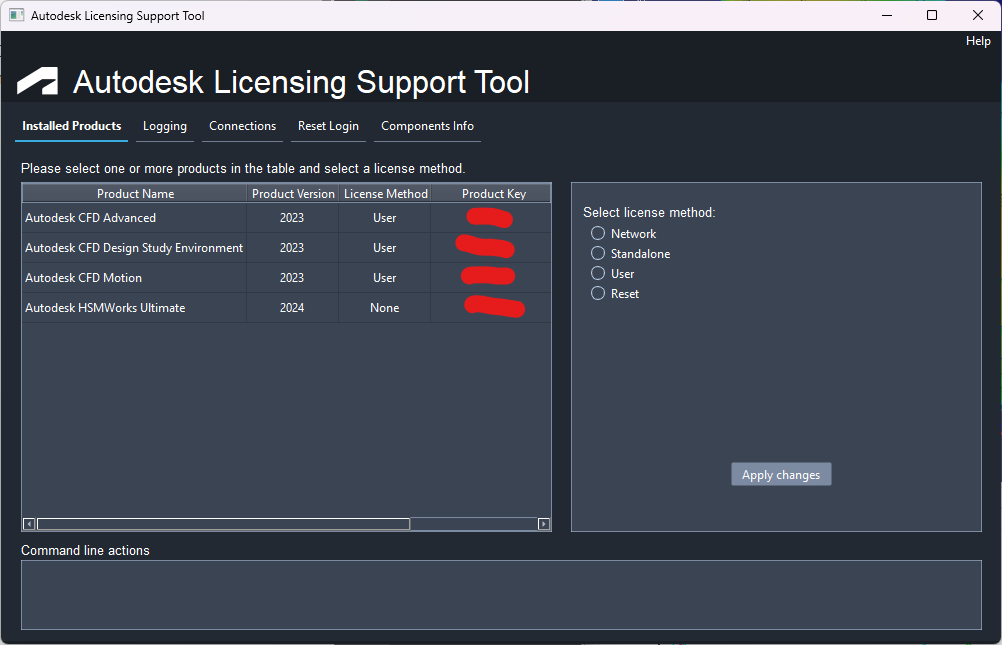The image size is (1002, 645).
Task: Click the right arrow of the horizontal scrollbar
Action: coord(543,523)
